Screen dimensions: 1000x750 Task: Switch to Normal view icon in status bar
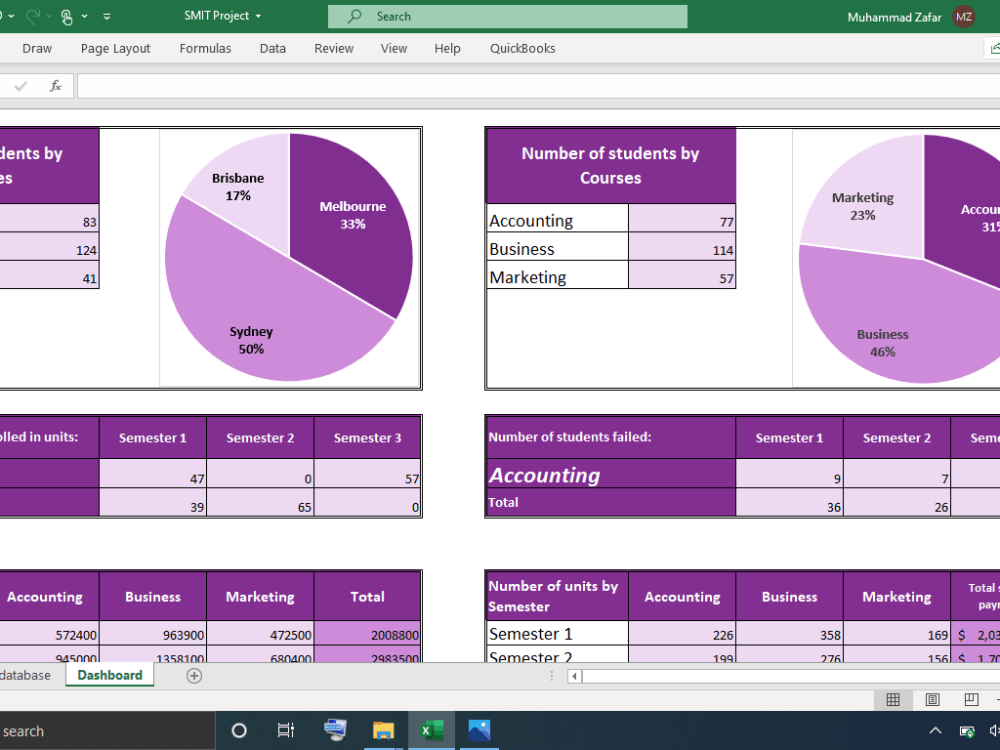(x=893, y=700)
